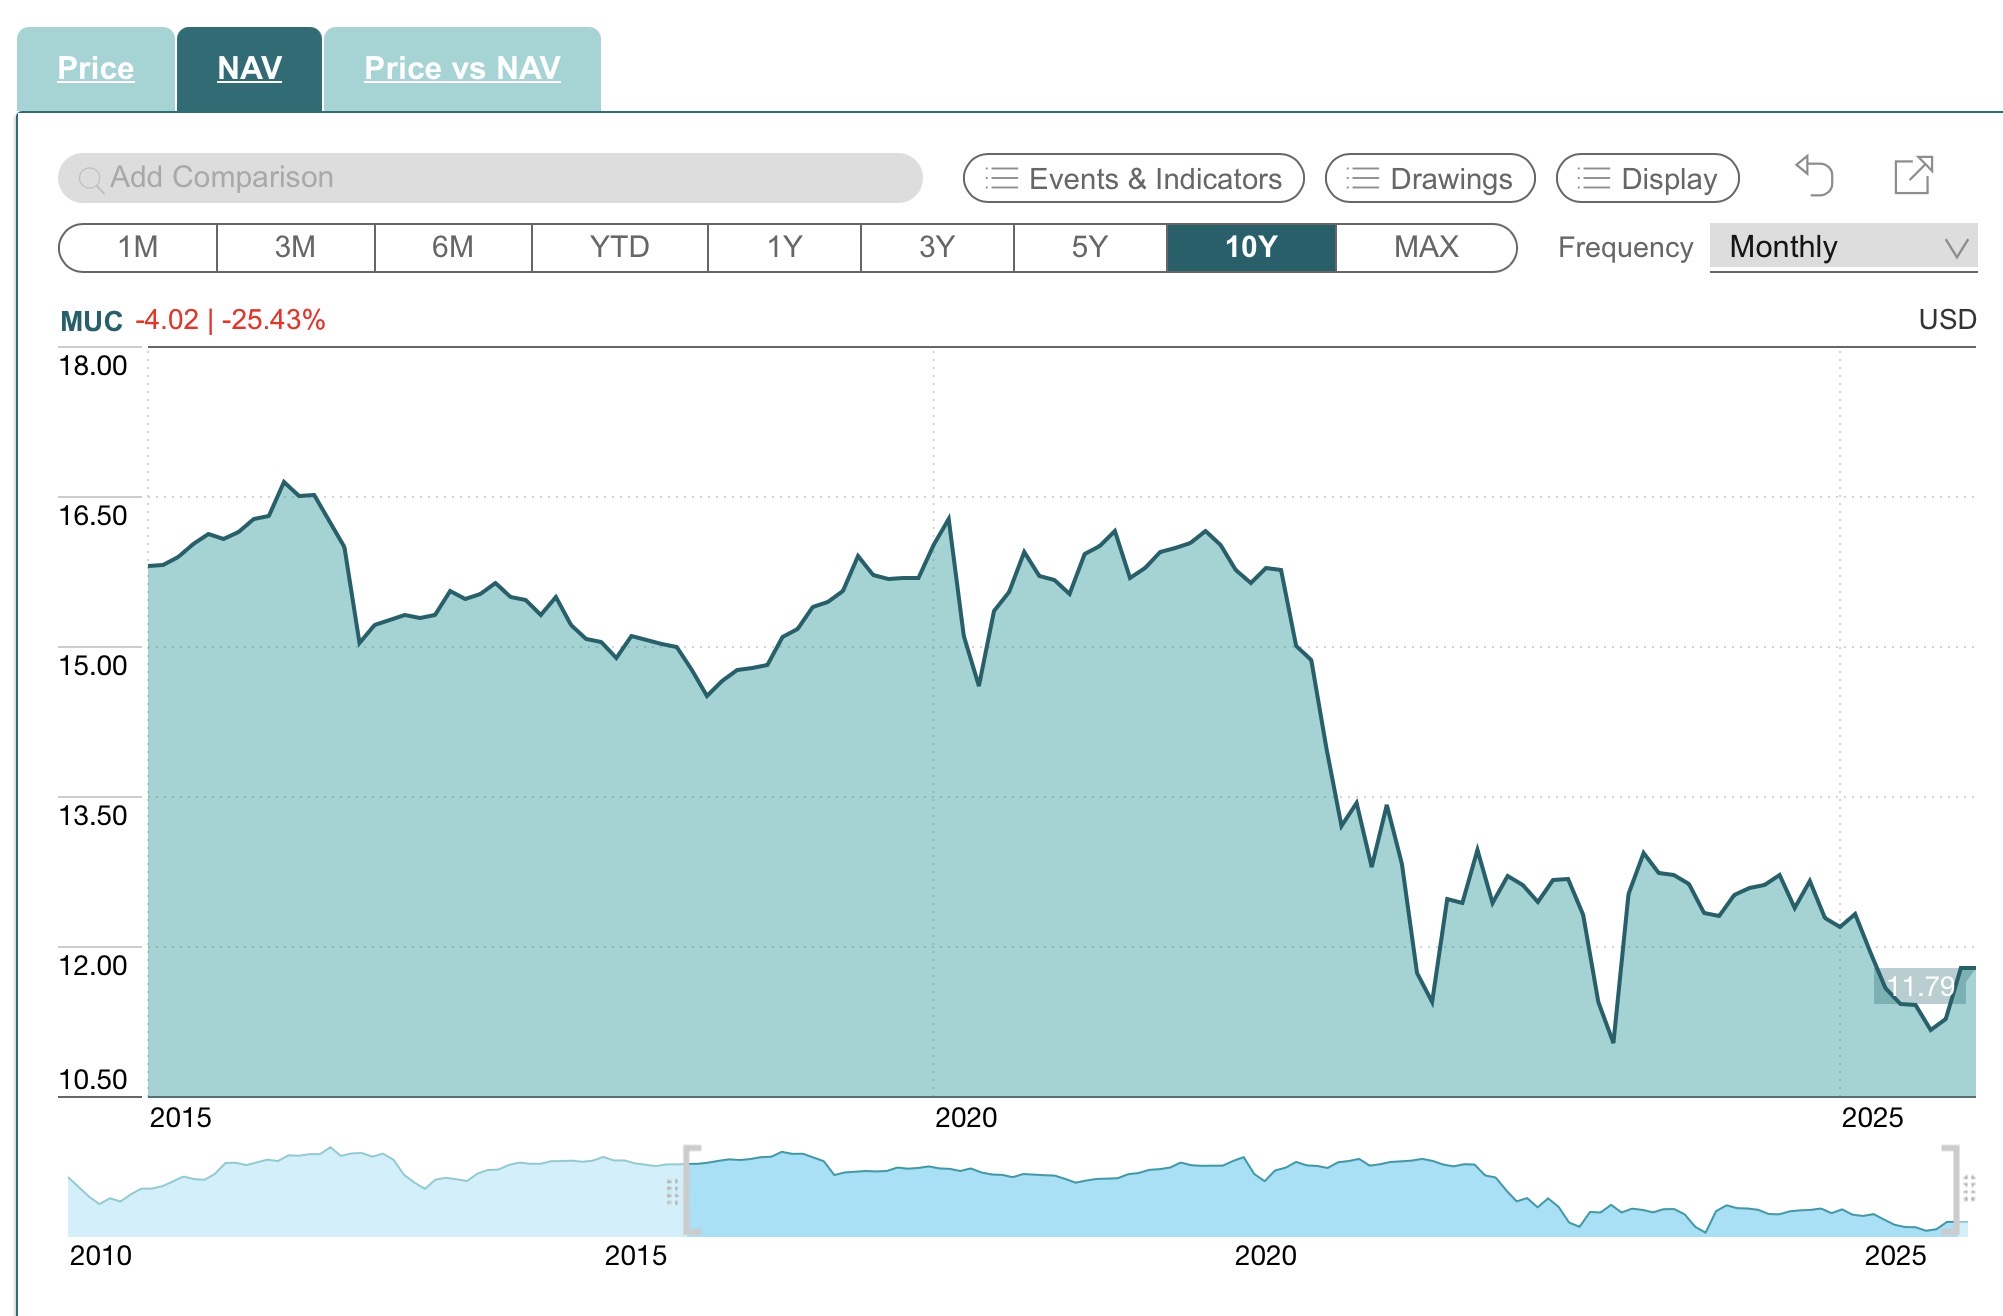
Task: Expand the Drawings menu
Action: point(1450,179)
